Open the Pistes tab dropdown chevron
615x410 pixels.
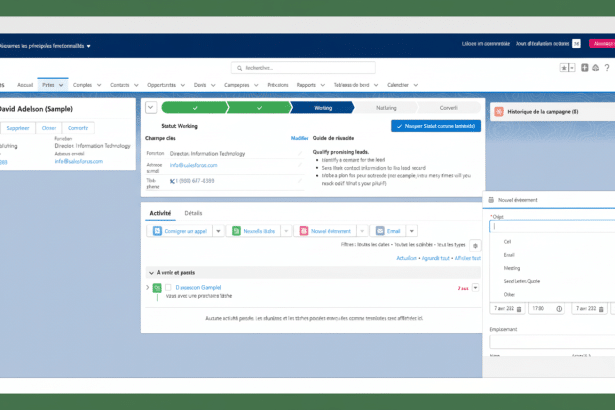(61, 85)
